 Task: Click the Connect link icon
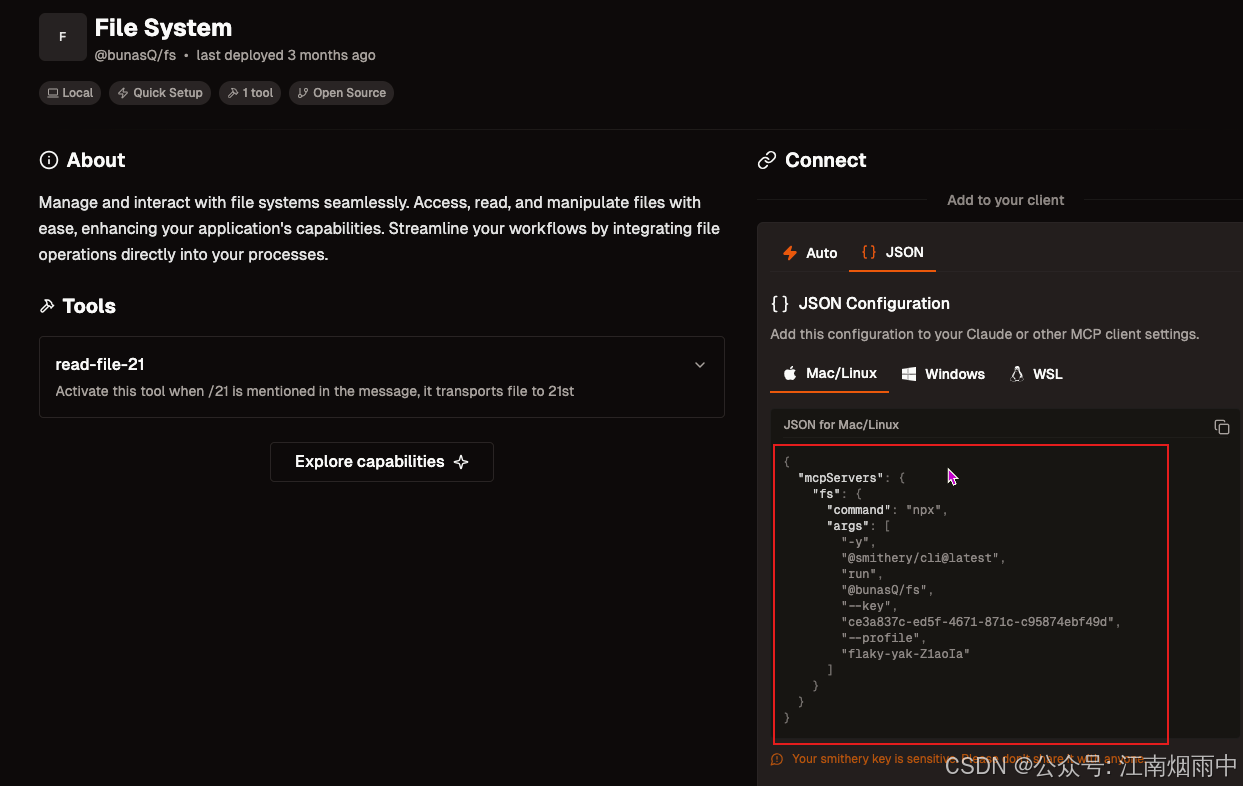click(767, 160)
